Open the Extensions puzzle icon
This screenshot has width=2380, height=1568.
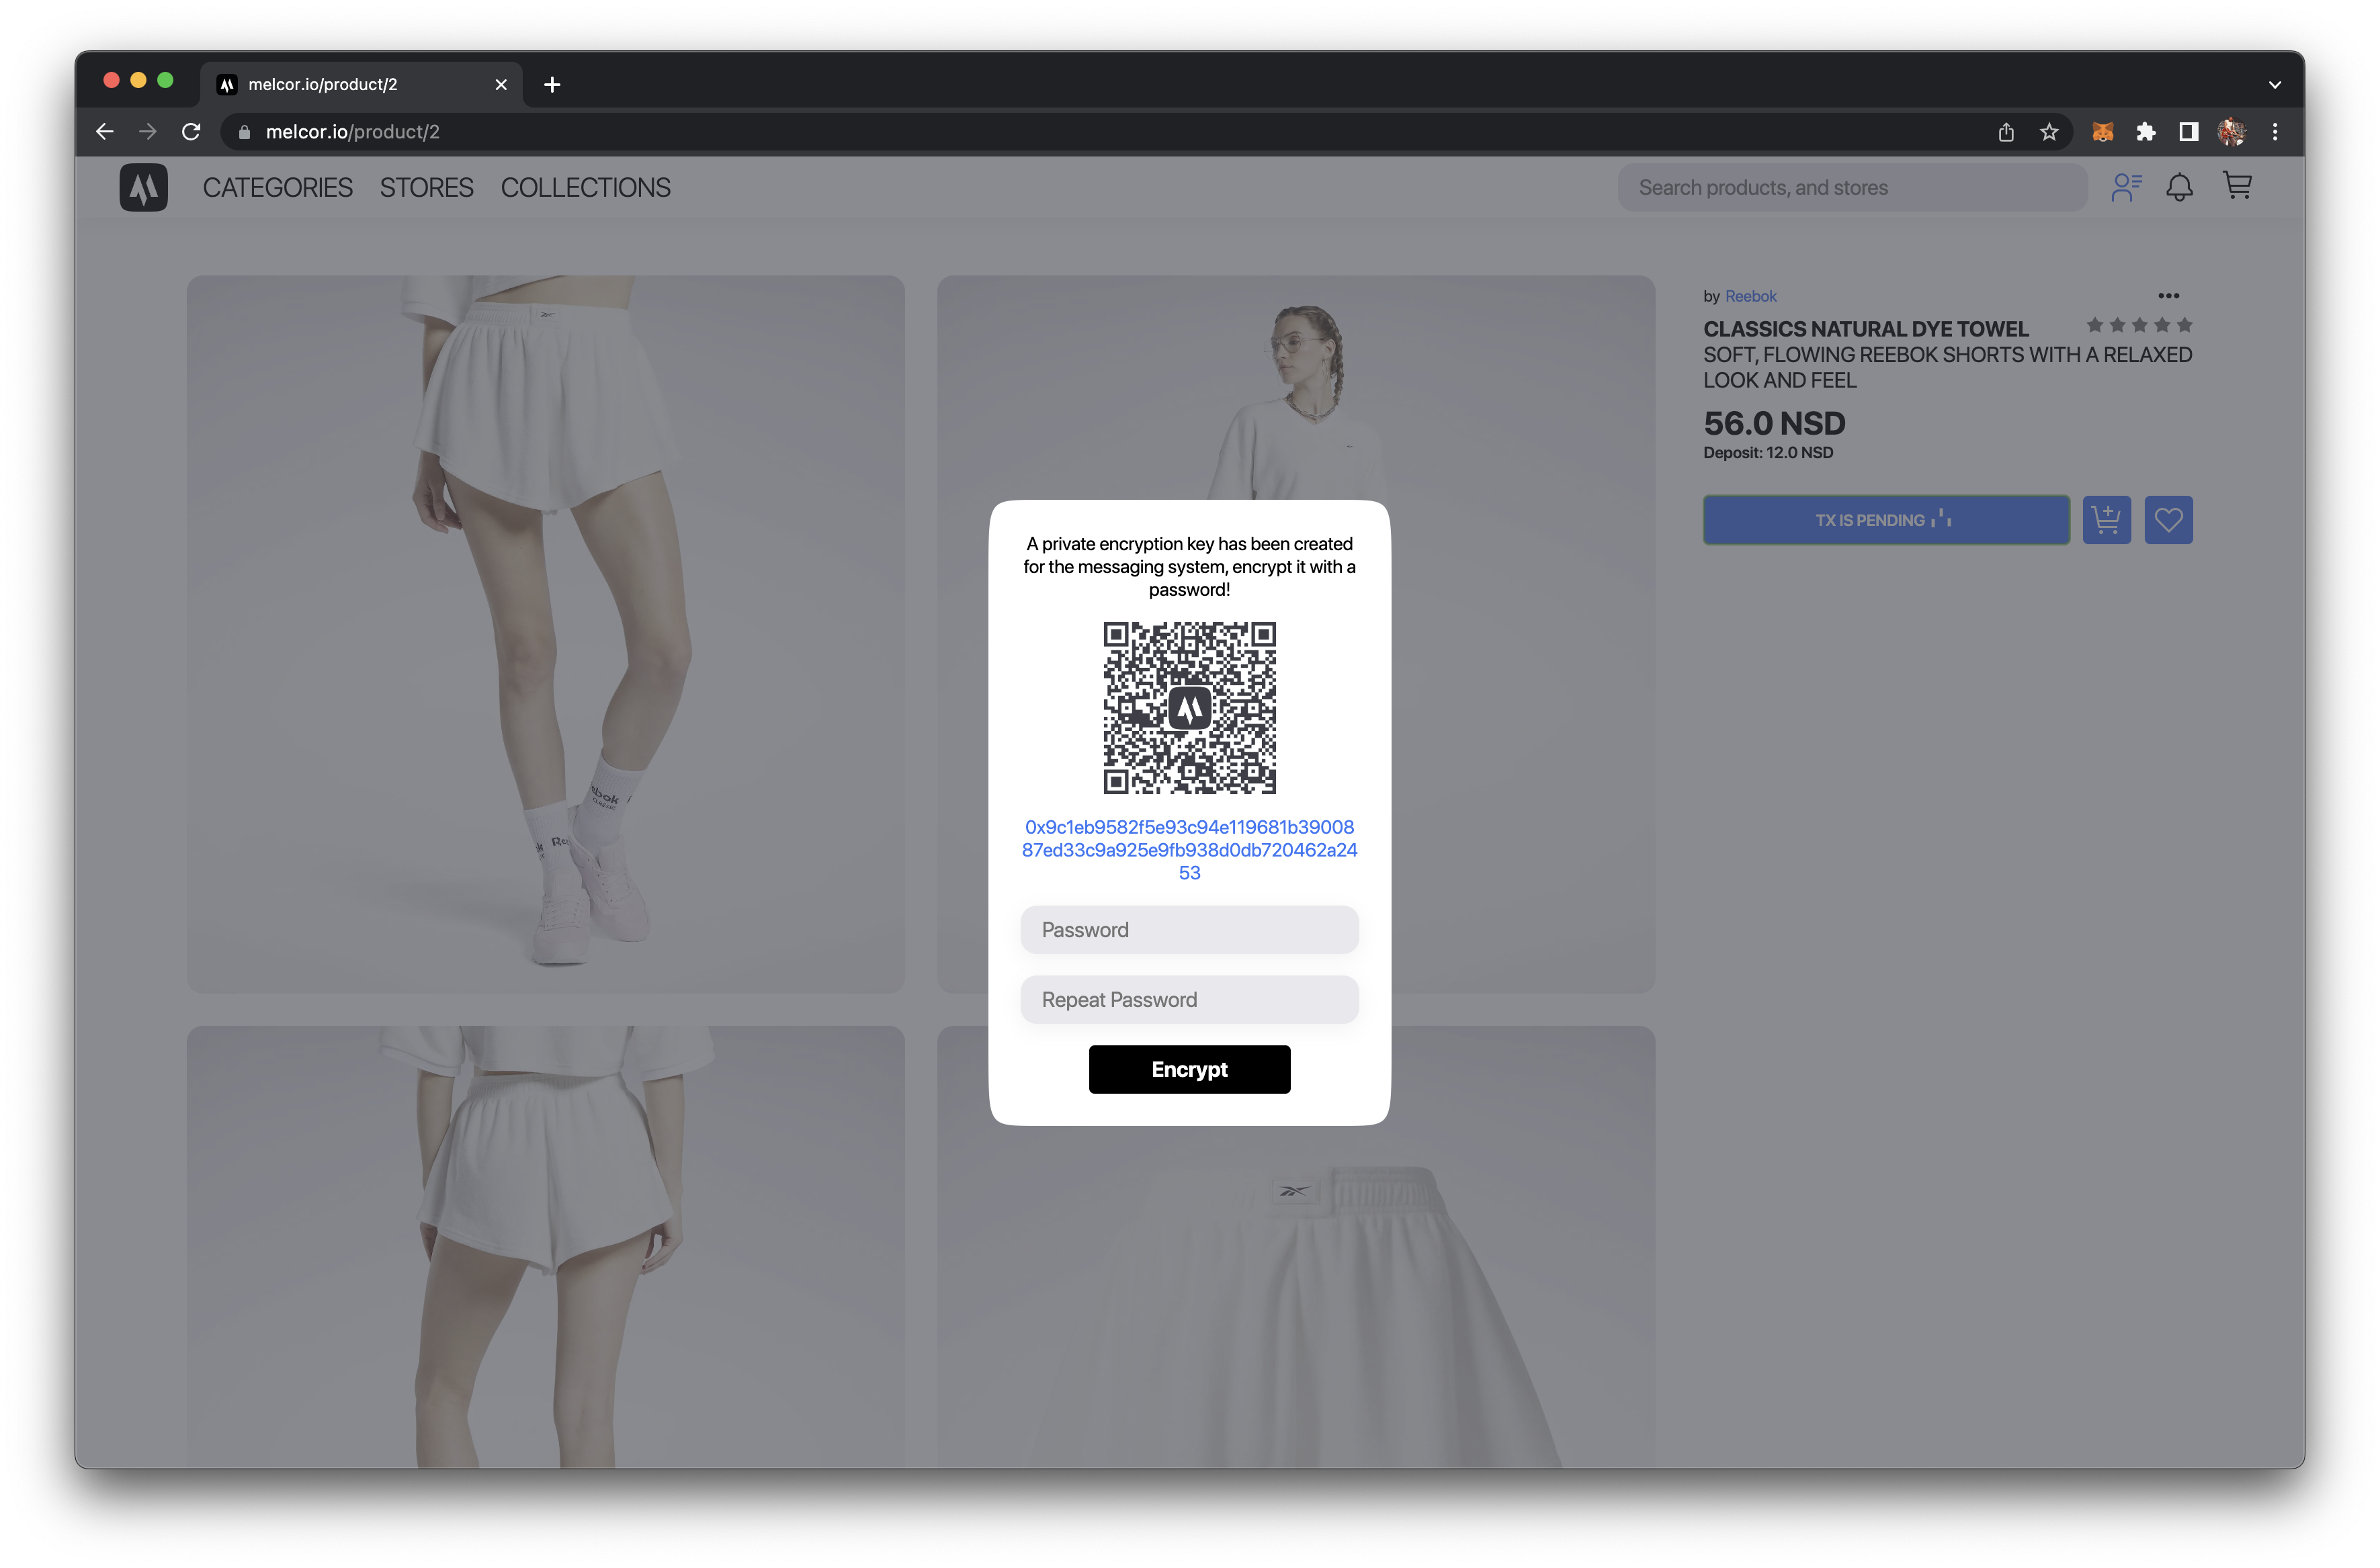(2146, 132)
